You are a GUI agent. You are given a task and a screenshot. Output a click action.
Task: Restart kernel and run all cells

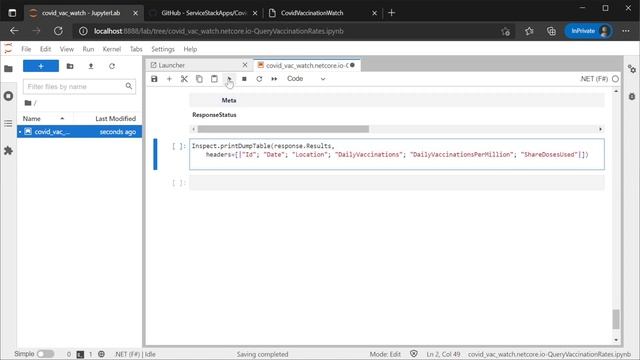[x=274, y=79]
